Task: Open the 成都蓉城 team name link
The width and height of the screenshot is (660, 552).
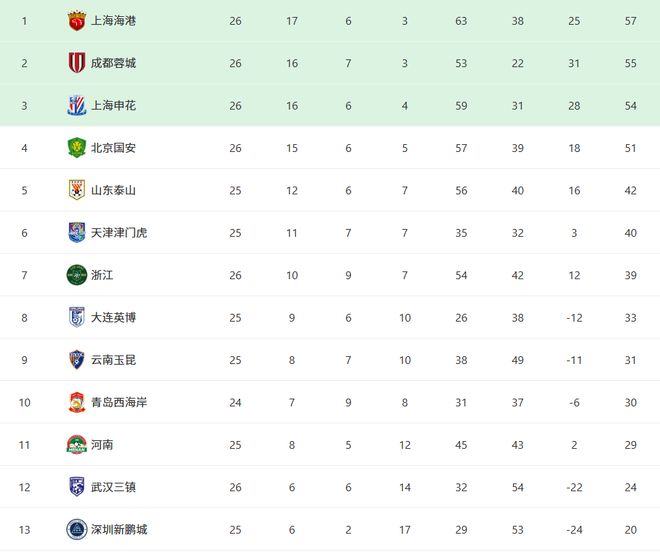Action: point(113,63)
